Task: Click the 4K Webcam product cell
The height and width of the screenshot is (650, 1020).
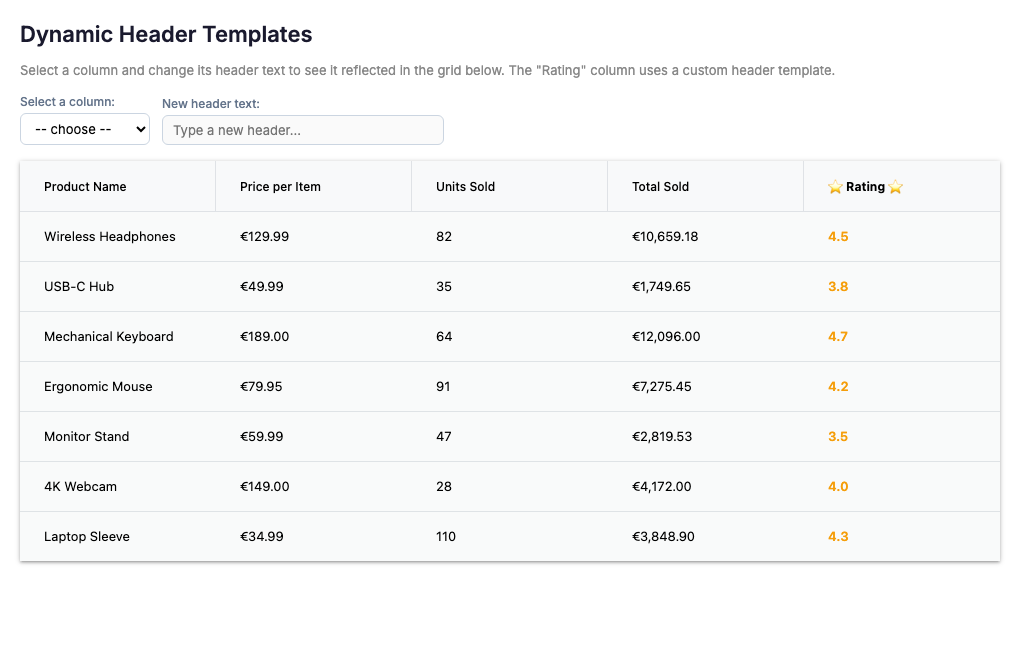Action: tap(80, 487)
